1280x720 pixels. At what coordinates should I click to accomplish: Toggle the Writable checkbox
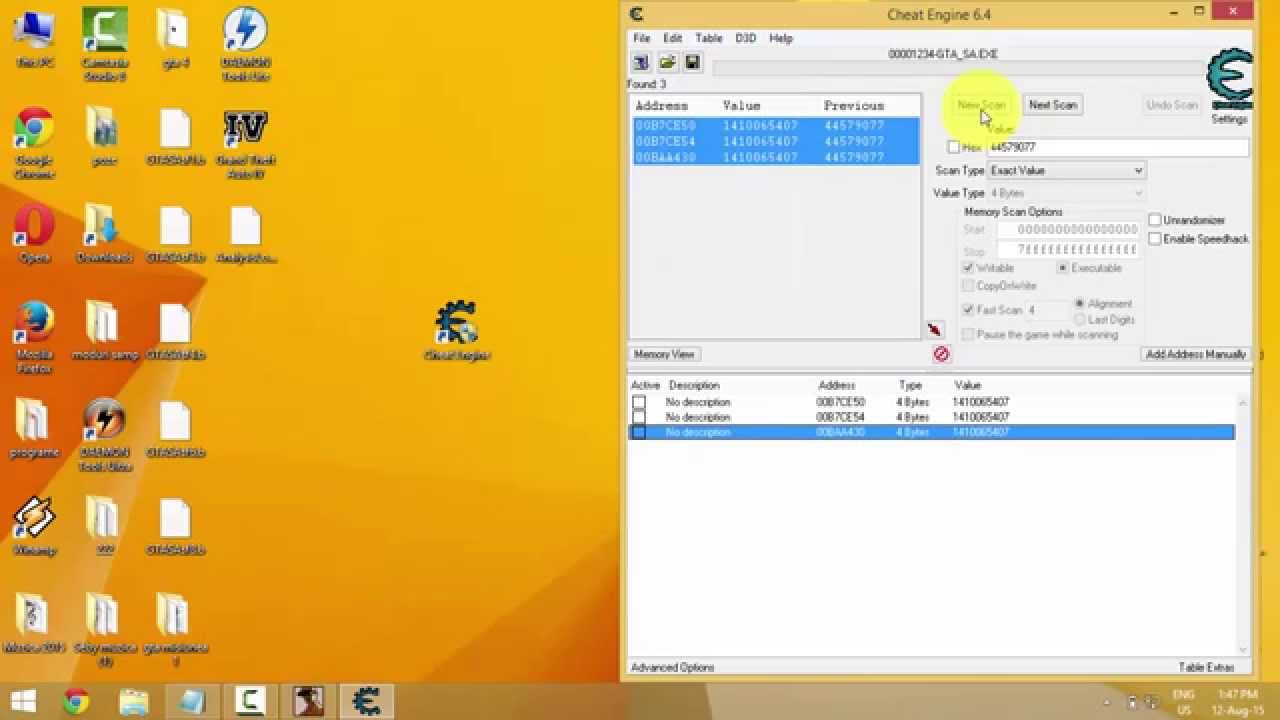968,268
